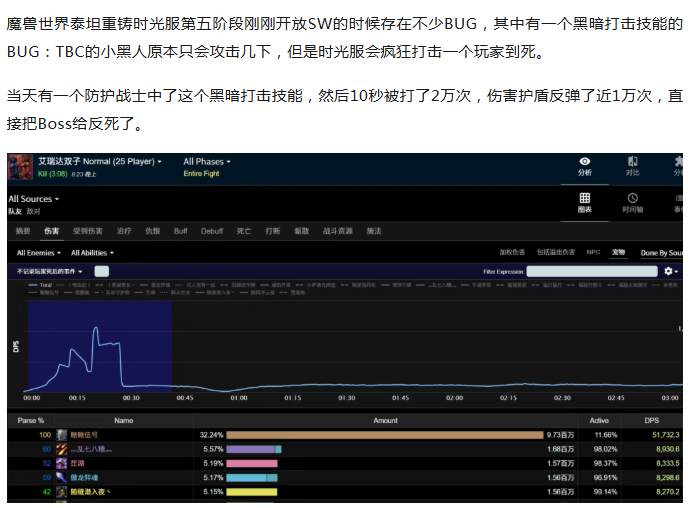This screenshot has width=699, height=508.
Task: Open the All Sources dropdown
Action: (x=33, y=199)
